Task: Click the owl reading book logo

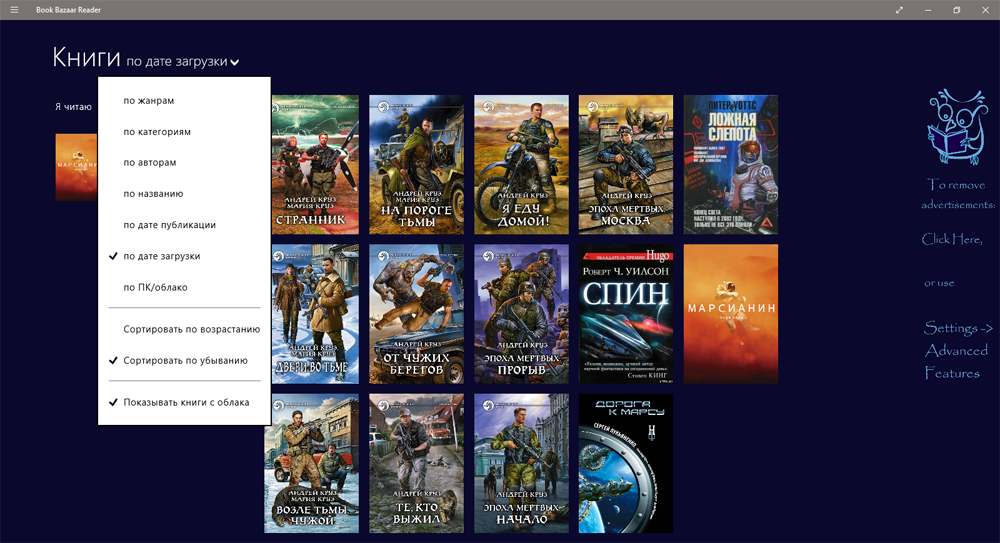Action: (x=957, y=128)
